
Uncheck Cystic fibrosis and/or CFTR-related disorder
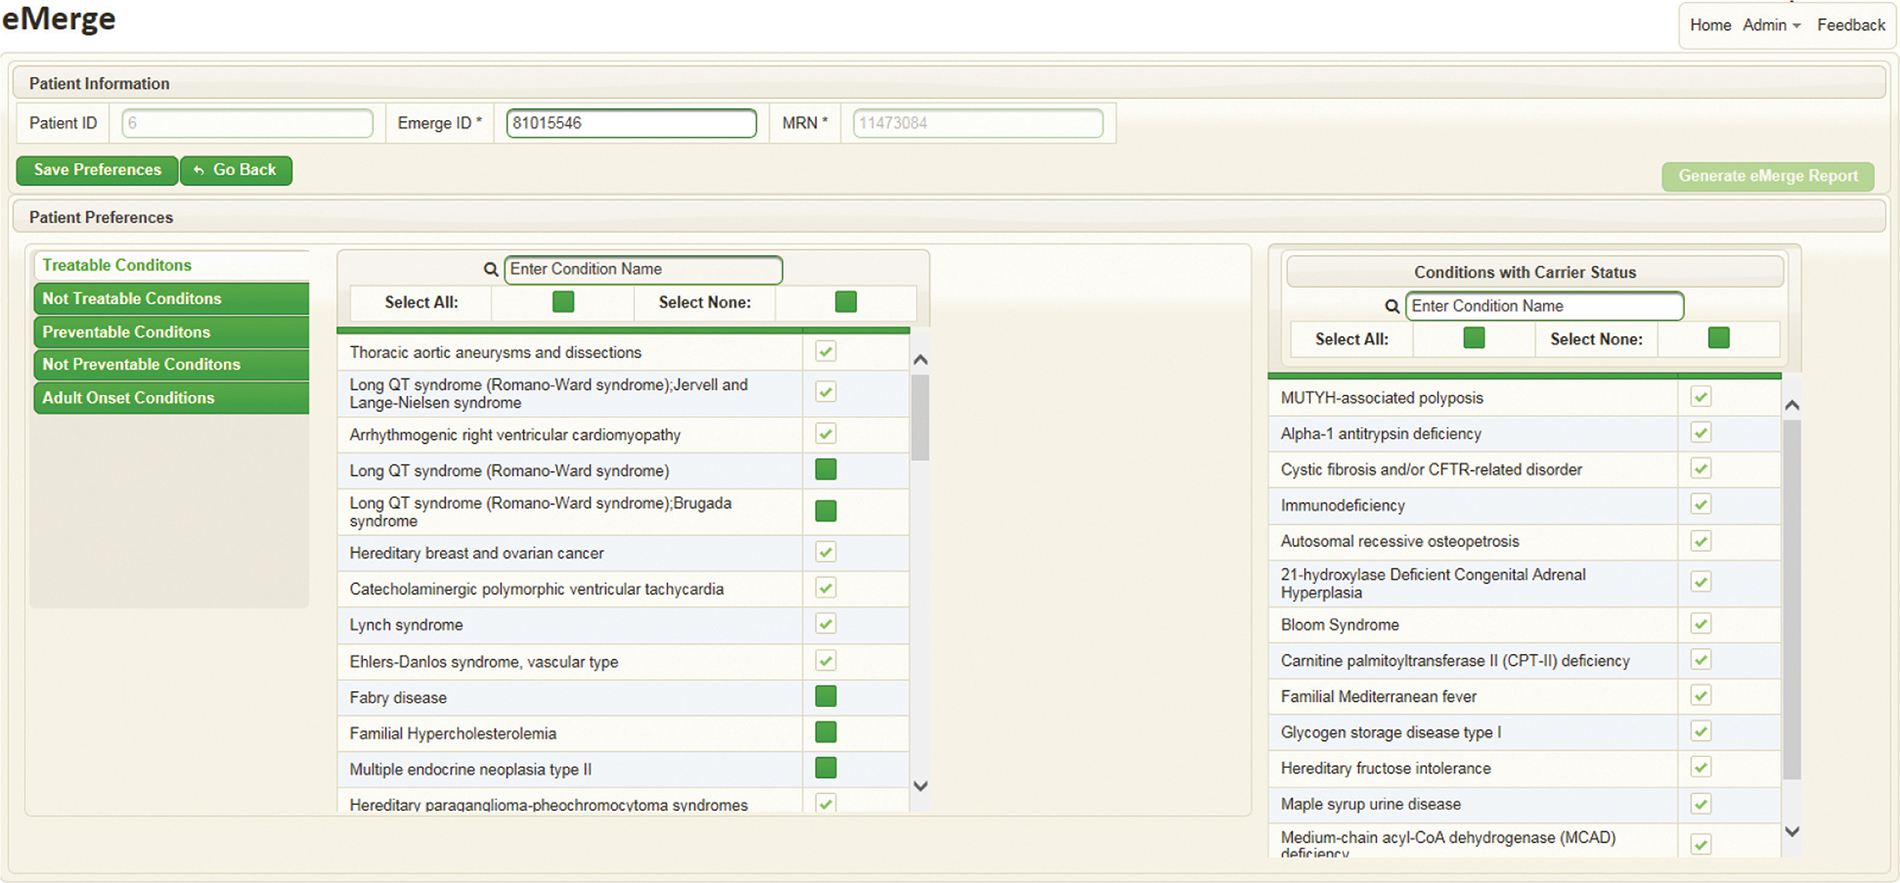pos(1701,469)
